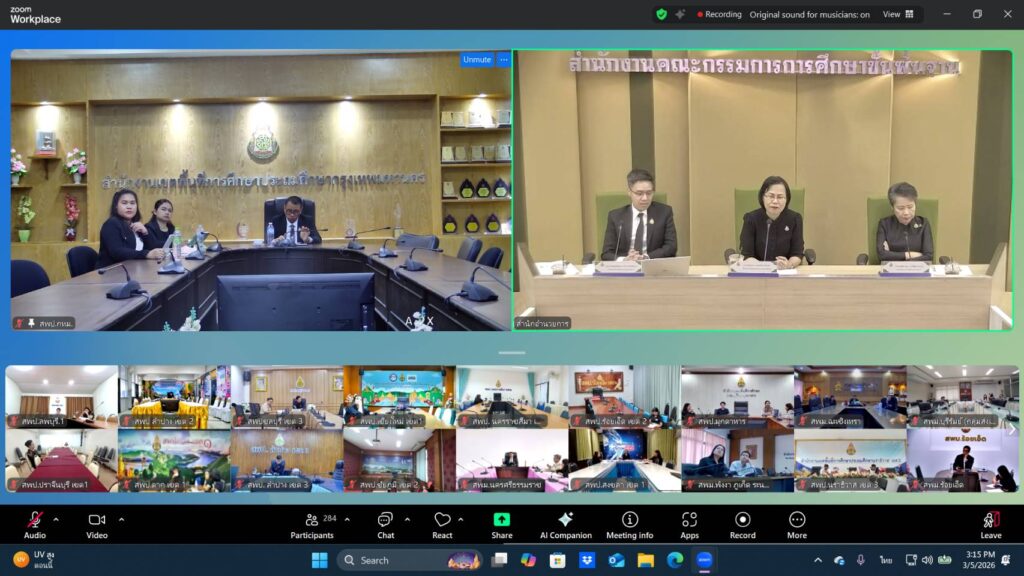
Task: Open the More menu in the toolbar
Action: point(797,524)
